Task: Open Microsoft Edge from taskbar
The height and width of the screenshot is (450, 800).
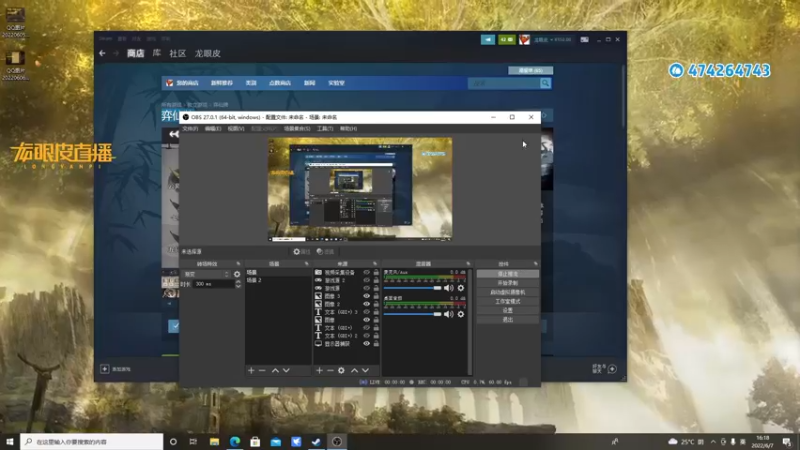Action: (x=235, y=442)
